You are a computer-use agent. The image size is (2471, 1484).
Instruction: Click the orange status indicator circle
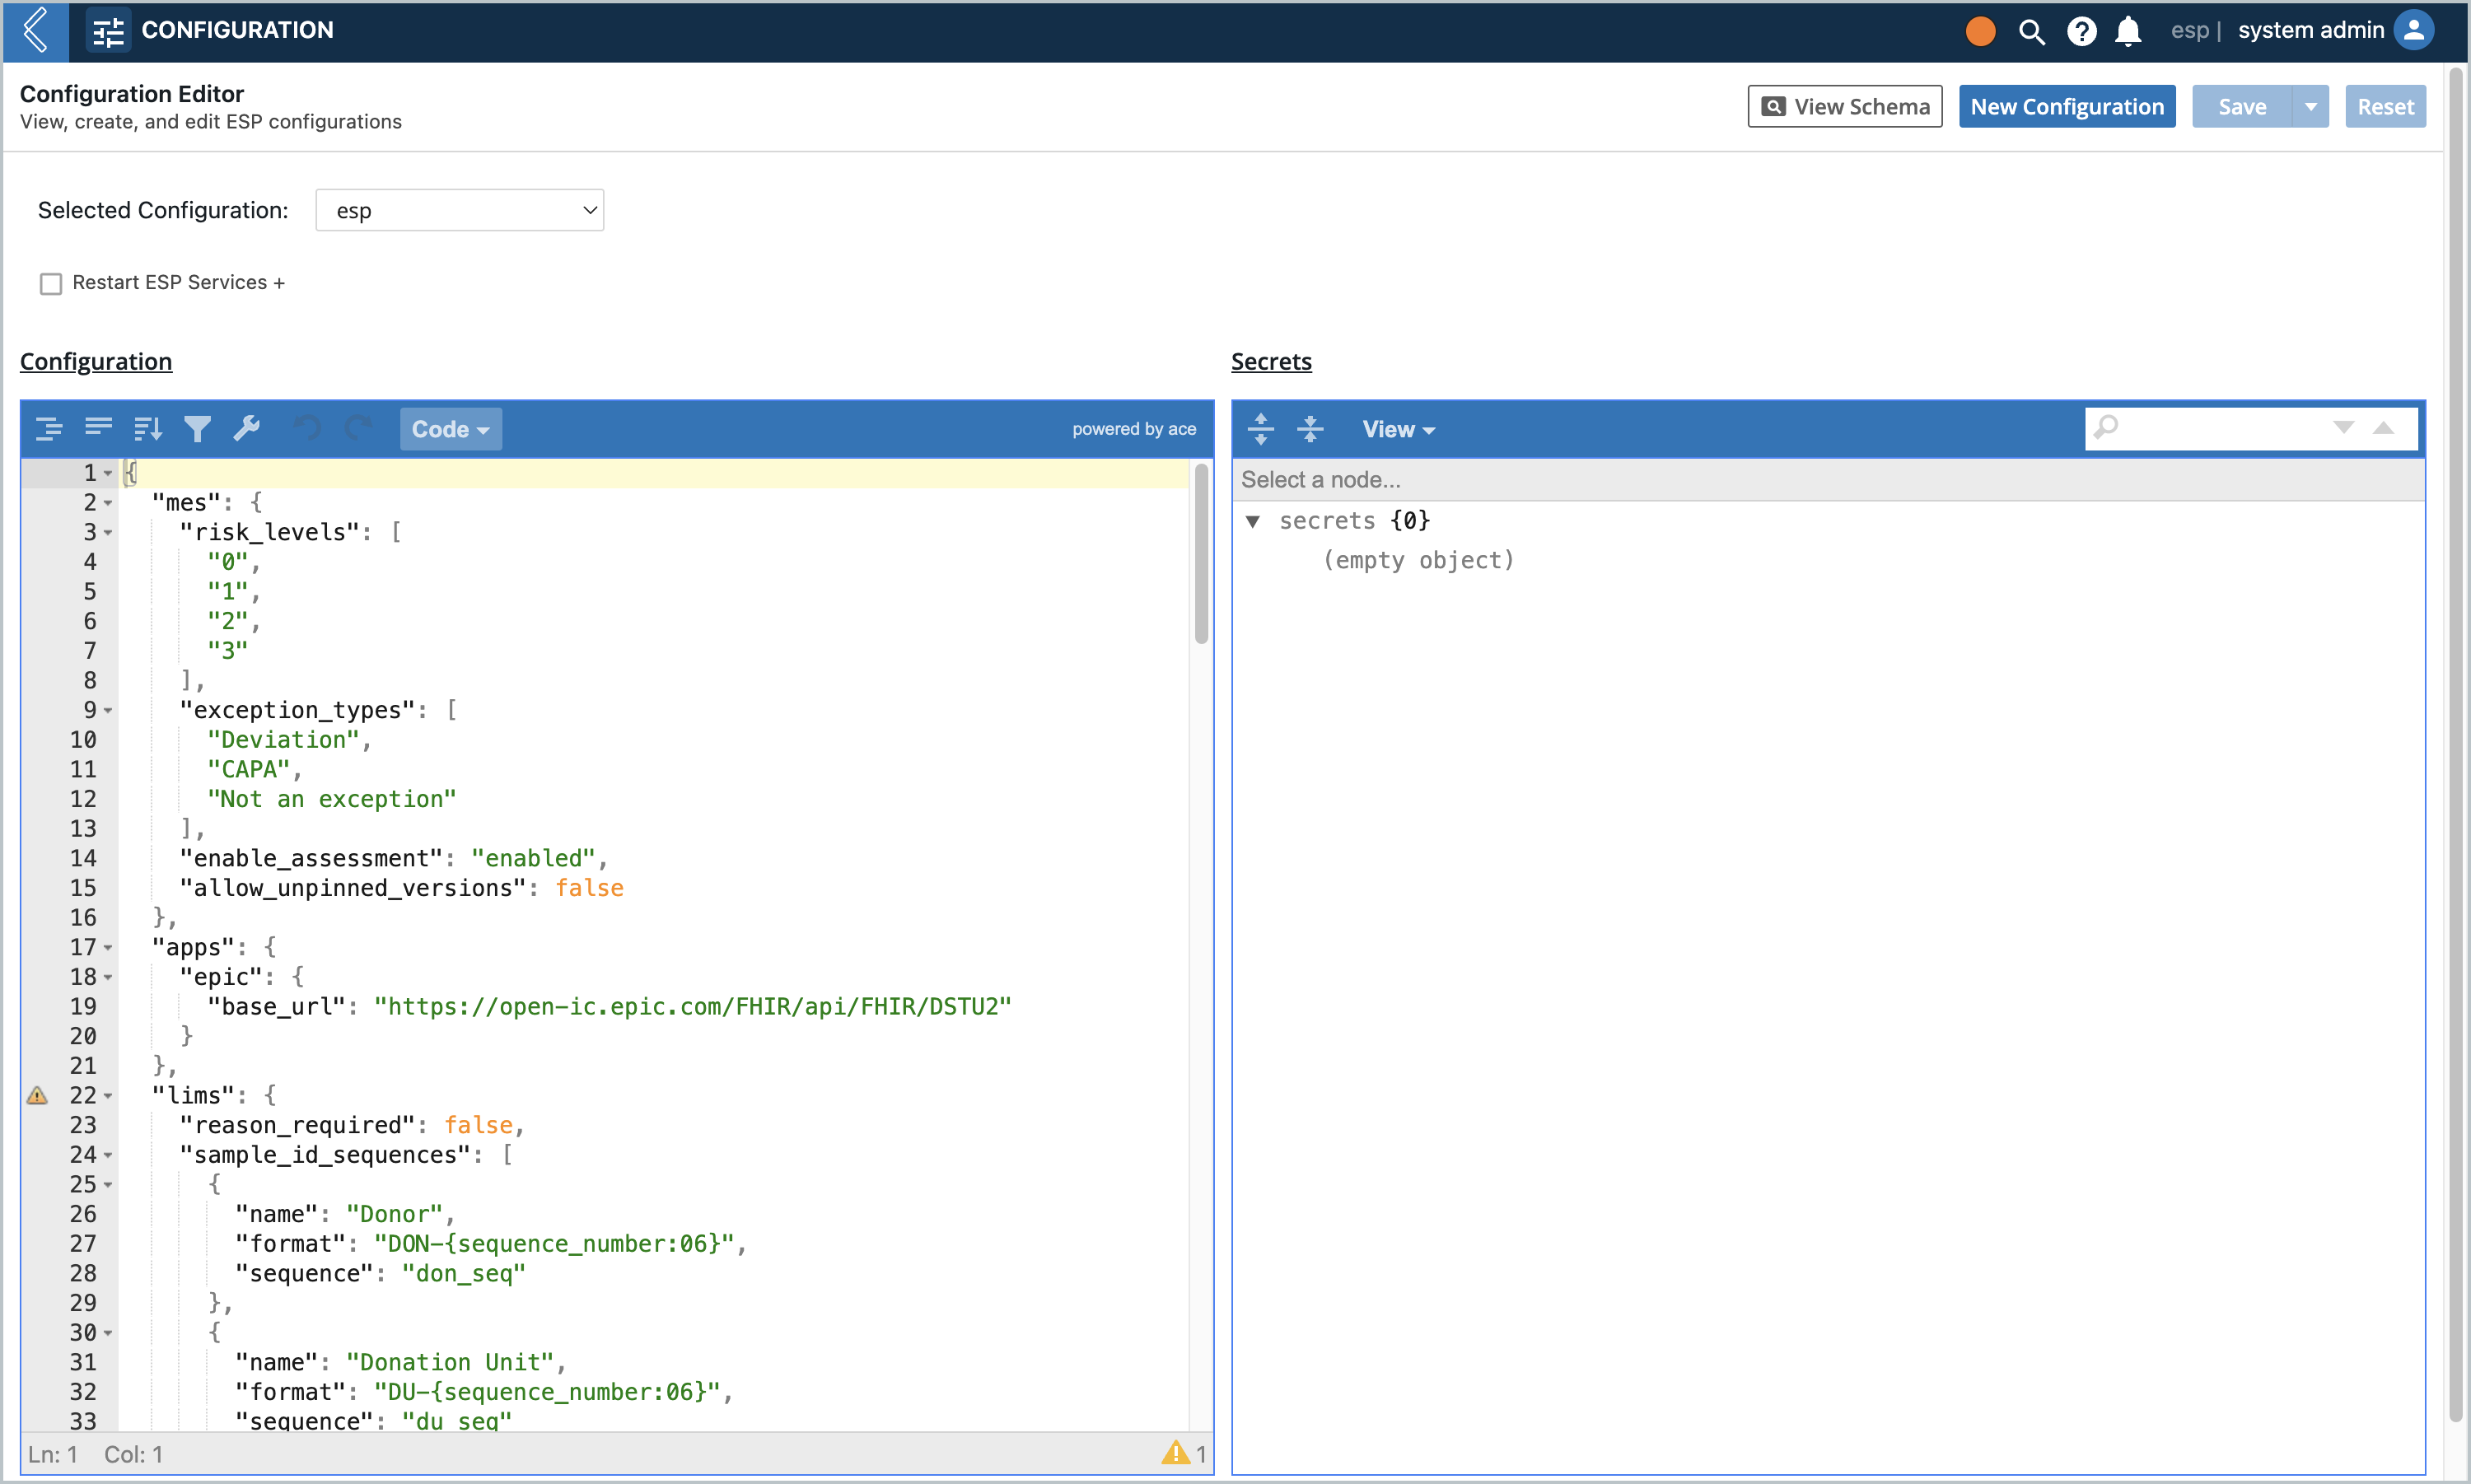(1980, 31)
